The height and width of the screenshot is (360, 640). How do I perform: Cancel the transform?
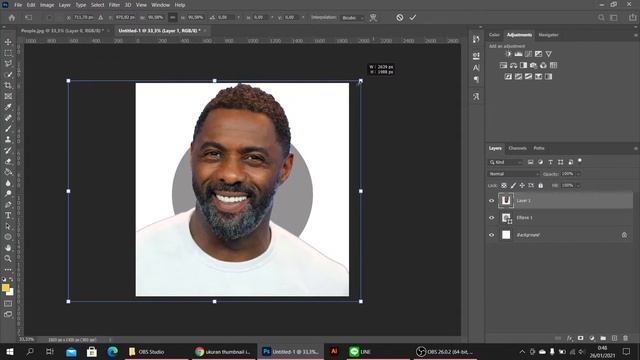(x=400, y=18)
